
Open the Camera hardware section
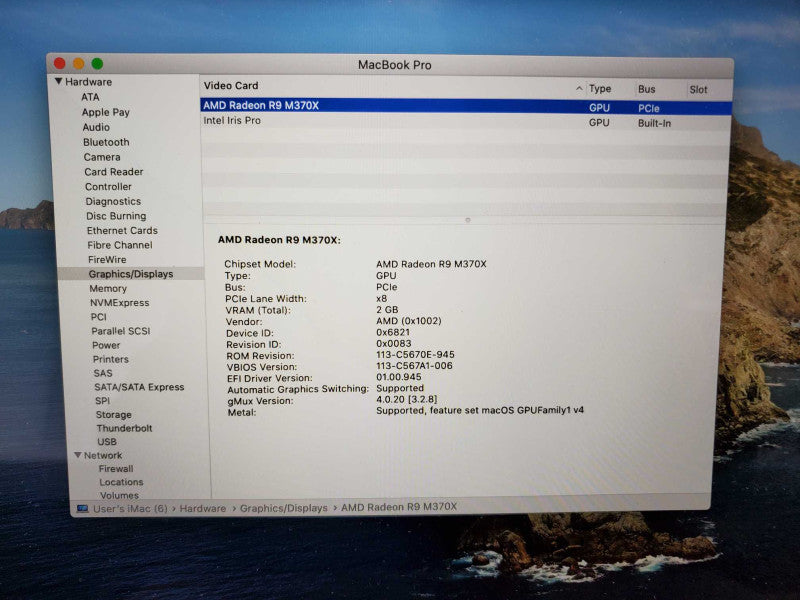point(102,157)
